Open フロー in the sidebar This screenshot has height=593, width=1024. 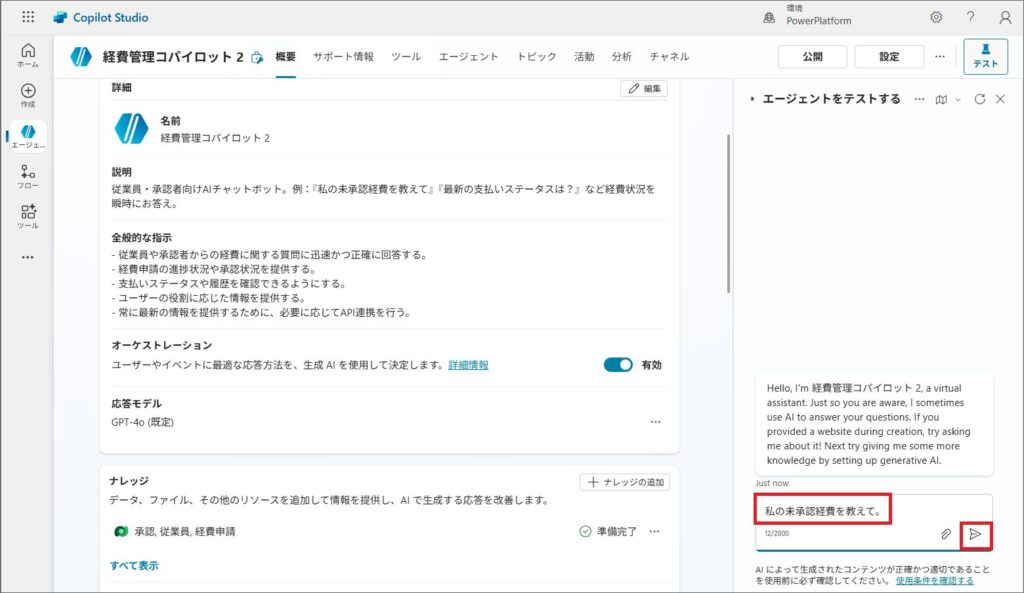(28, 176)
